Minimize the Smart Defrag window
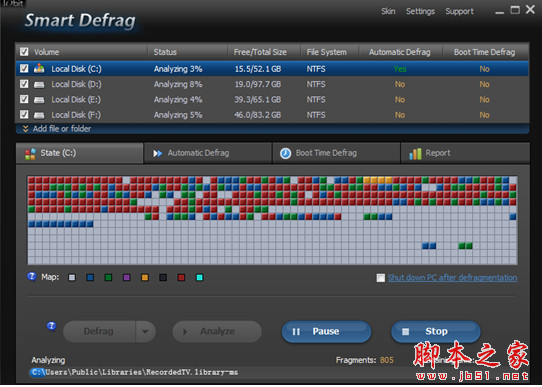Screen dimensions: 542x387 pyautogui.click(x=499, y=12)
